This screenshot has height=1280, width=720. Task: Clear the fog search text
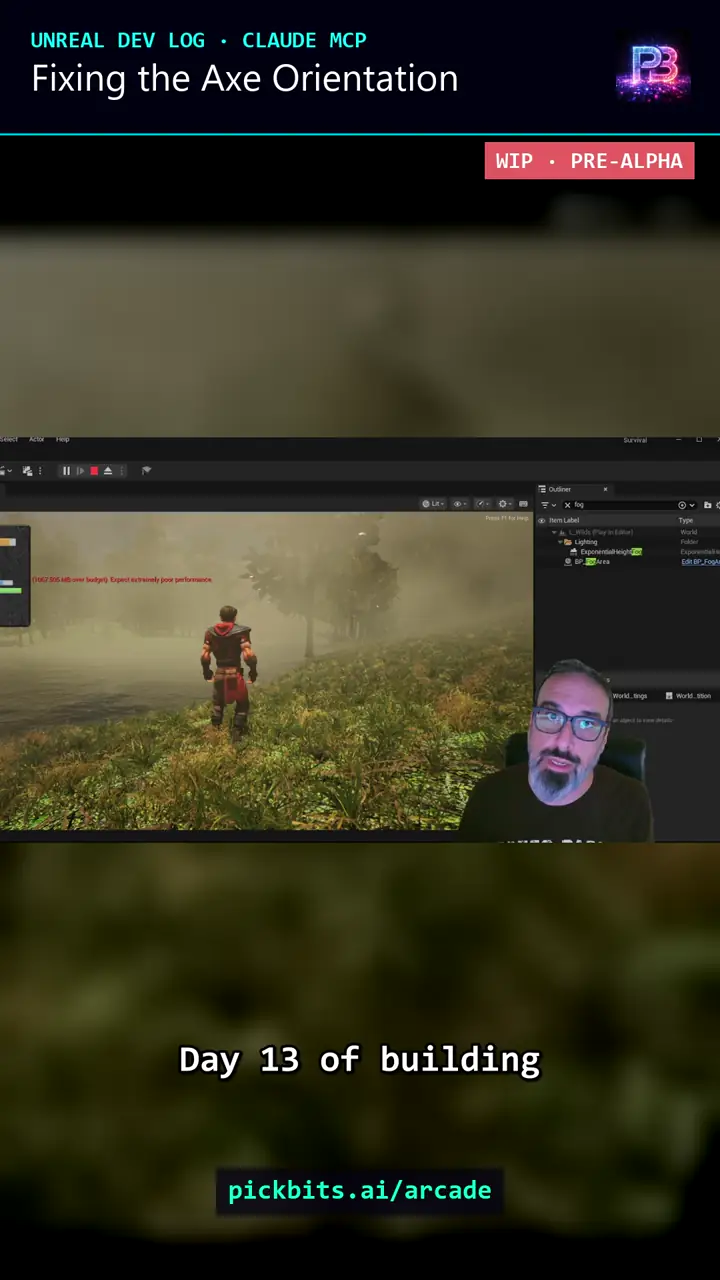point(567,505)
